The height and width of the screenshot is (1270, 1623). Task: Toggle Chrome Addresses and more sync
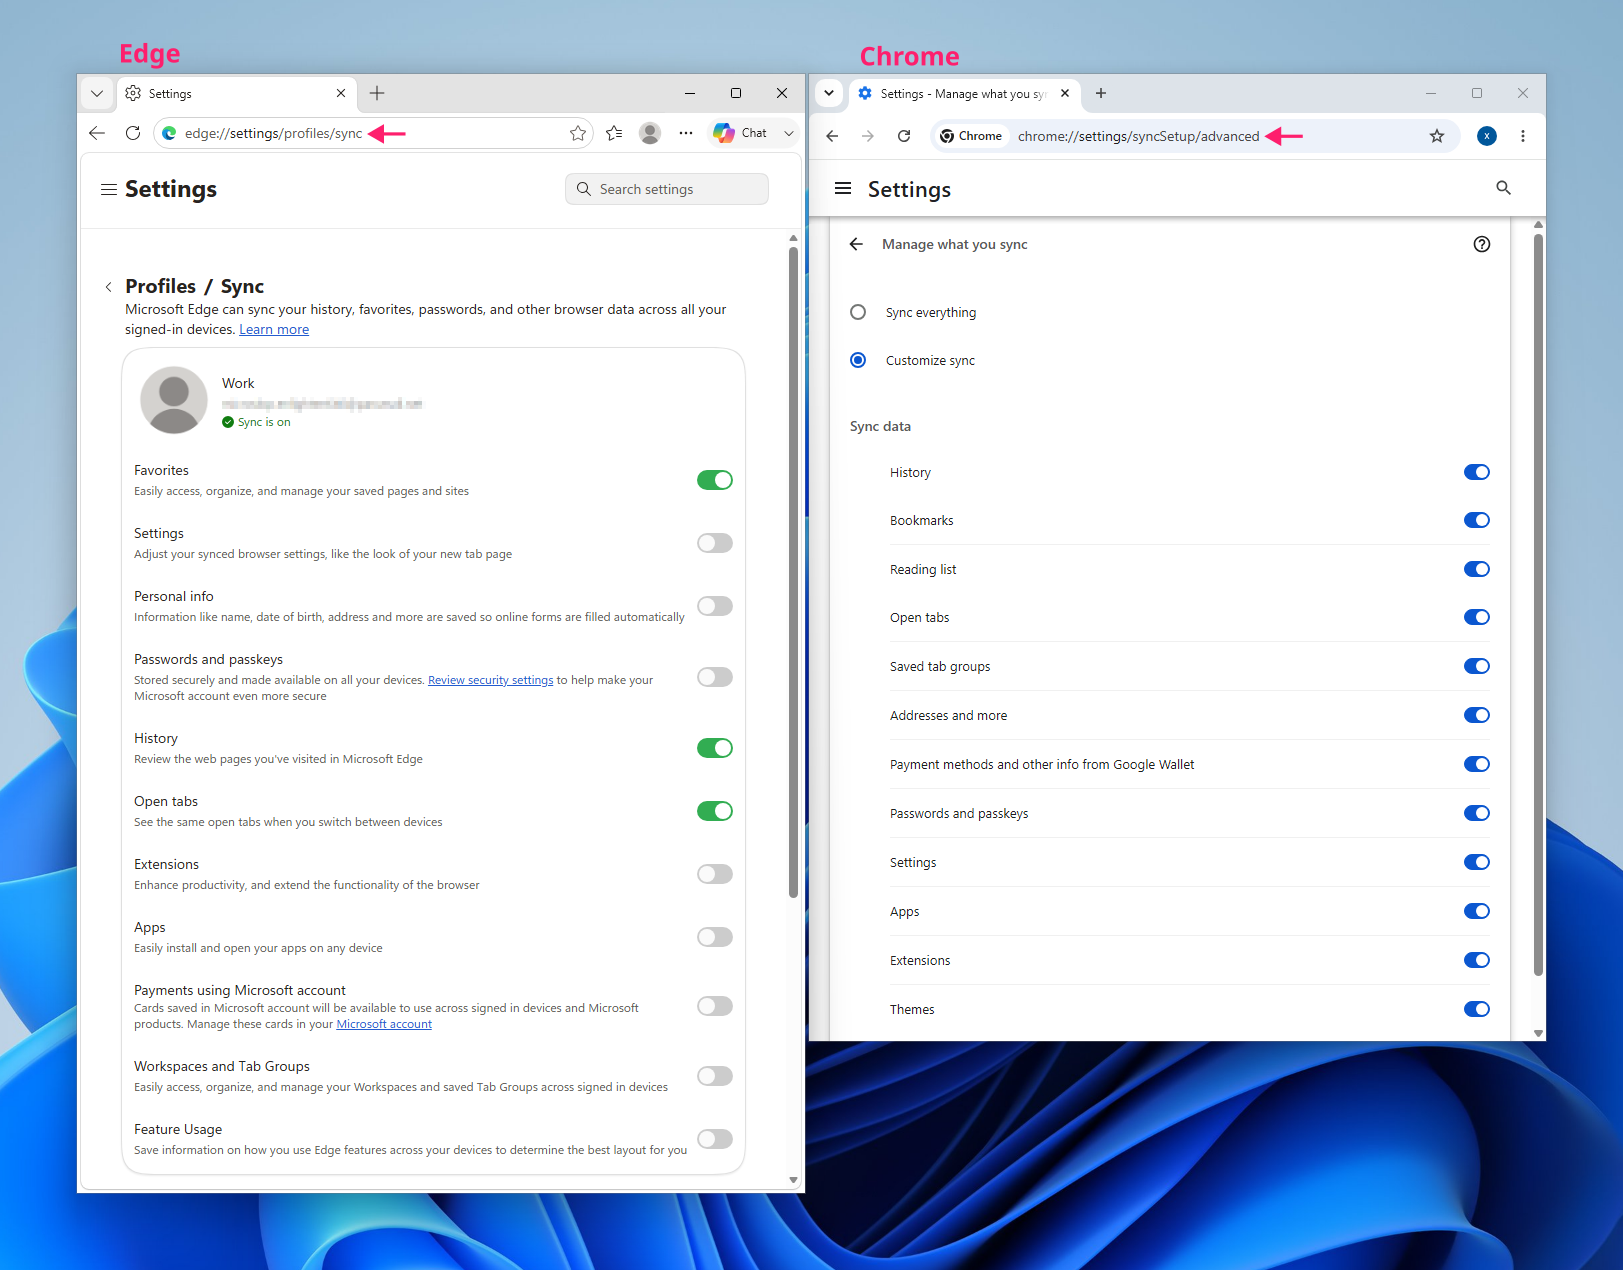[1477, 715]
